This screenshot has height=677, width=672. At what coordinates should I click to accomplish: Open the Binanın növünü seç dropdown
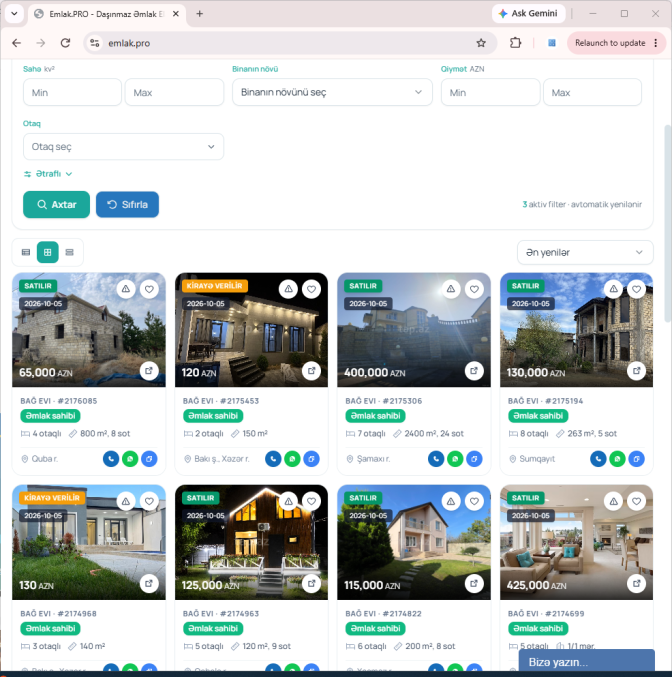(332, 92)
